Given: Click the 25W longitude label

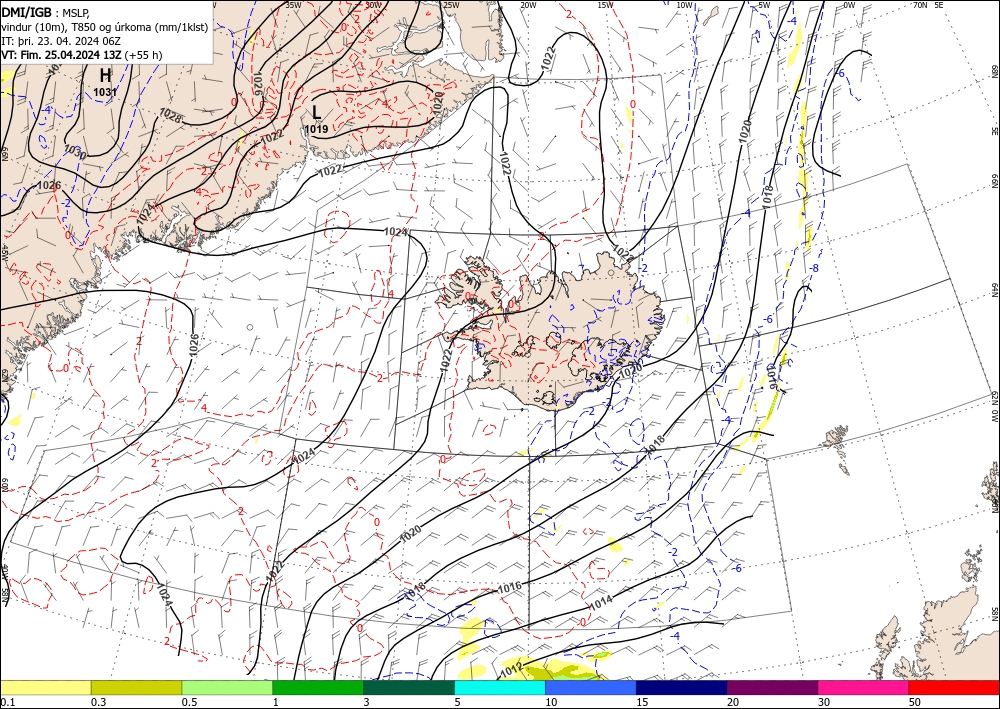Looking at the screenshot, I should 451,5.
